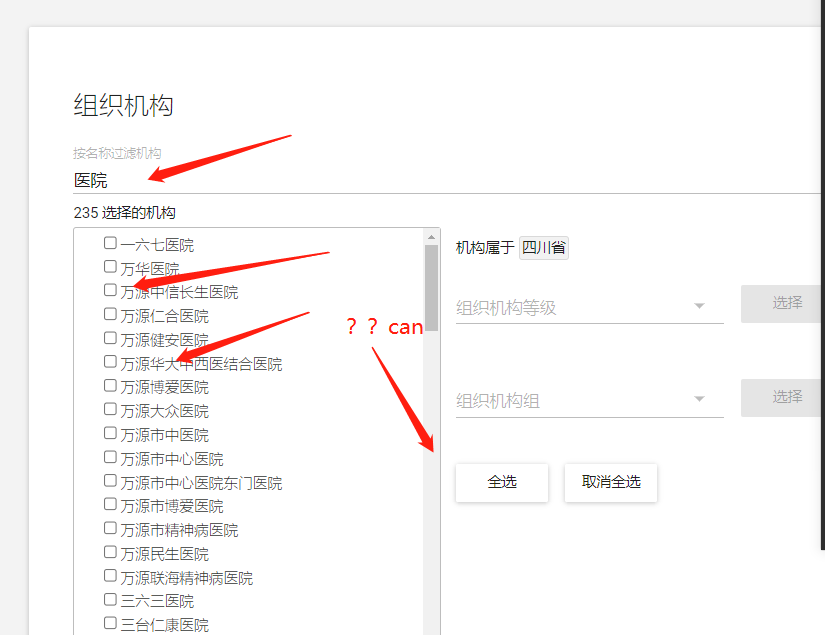
Task: Check 万源健安医院 in the list
Action: point(110,338)
